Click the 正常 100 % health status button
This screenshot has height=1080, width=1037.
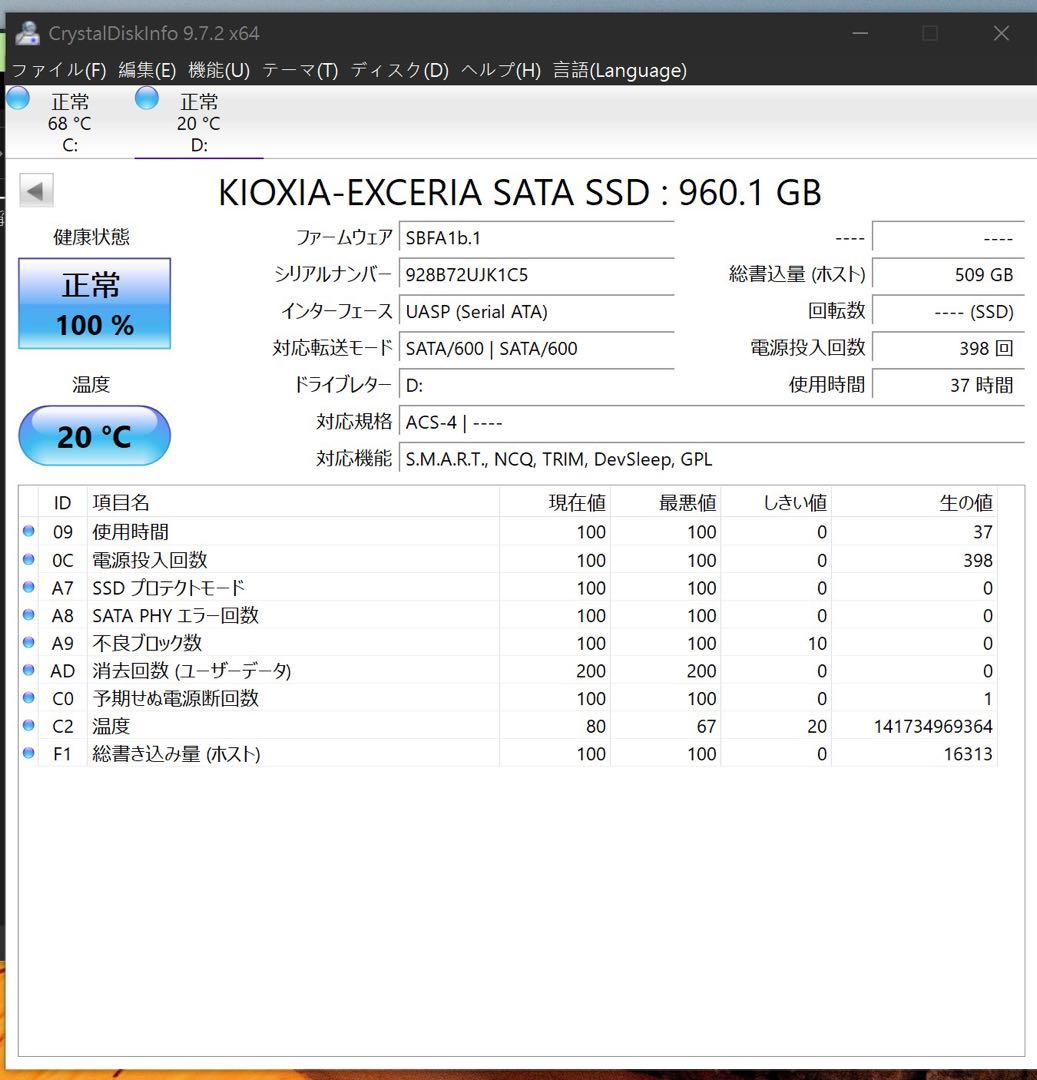point(94,304)
